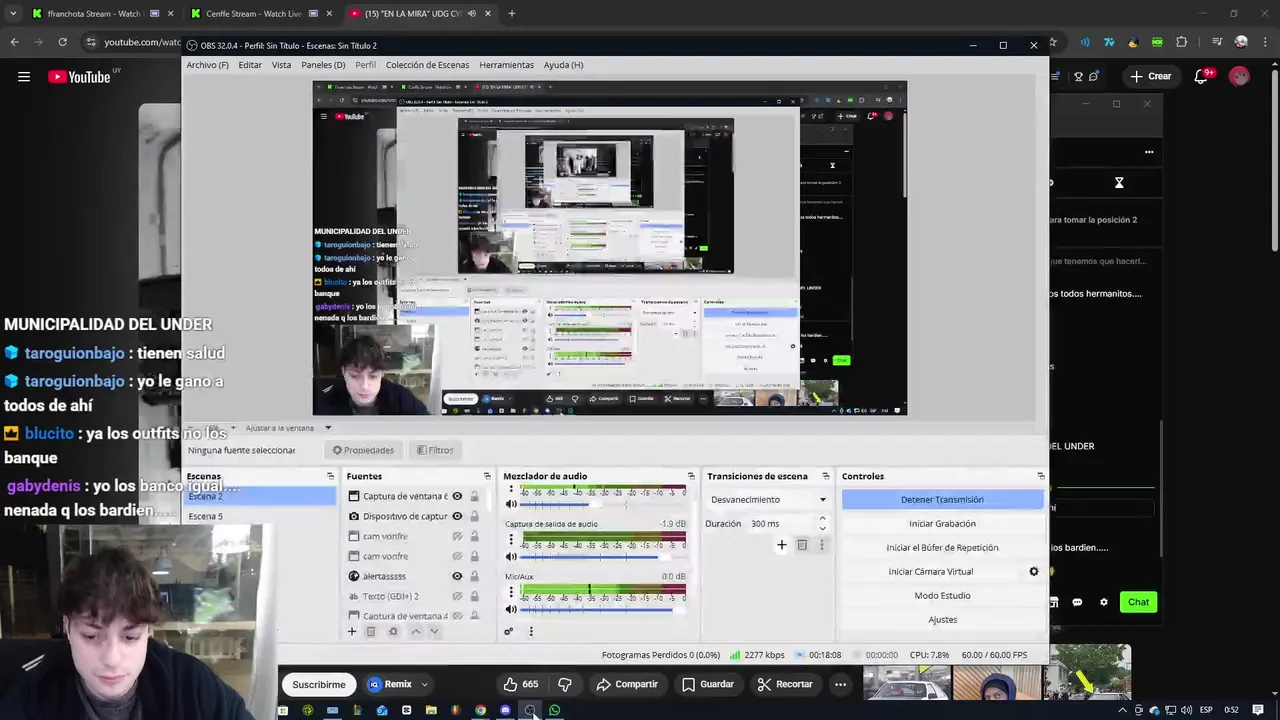
Task: Hide the alertasssss source
Action: coord(457,576)
